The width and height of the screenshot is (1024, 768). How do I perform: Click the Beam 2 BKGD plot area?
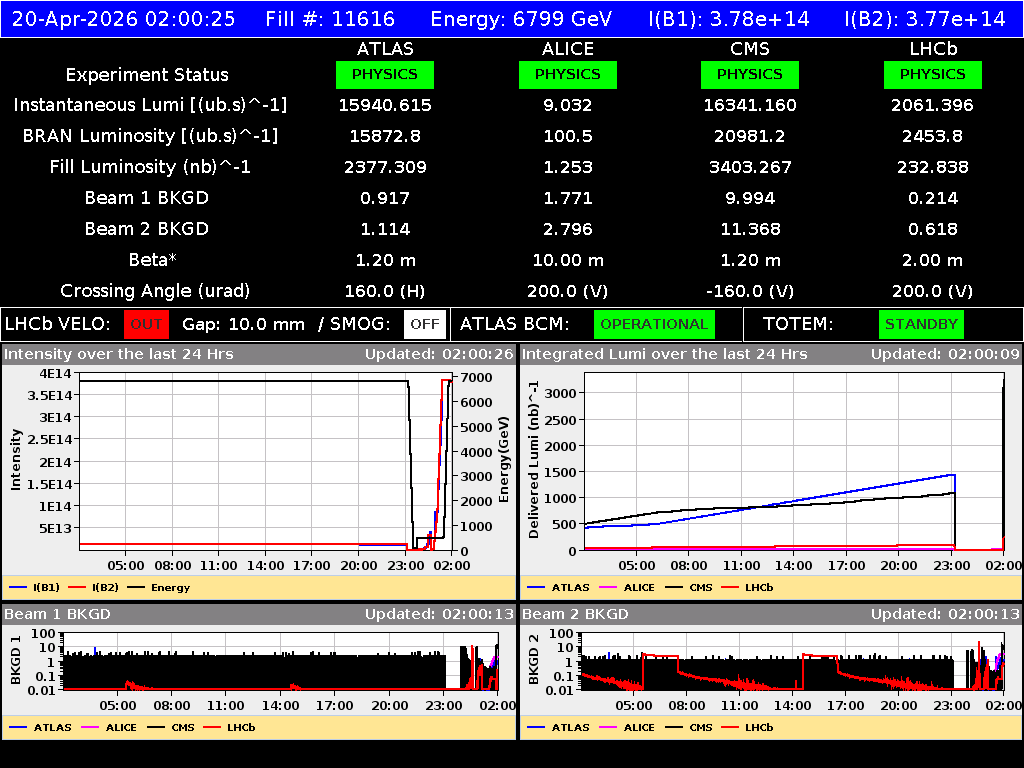pos(793,661)
